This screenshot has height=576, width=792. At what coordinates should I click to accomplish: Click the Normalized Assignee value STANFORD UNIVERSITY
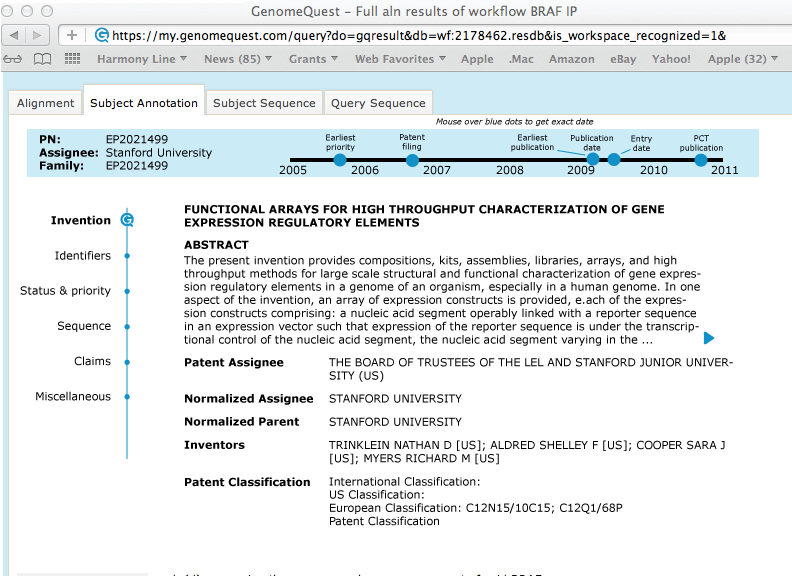pos(395,399)
